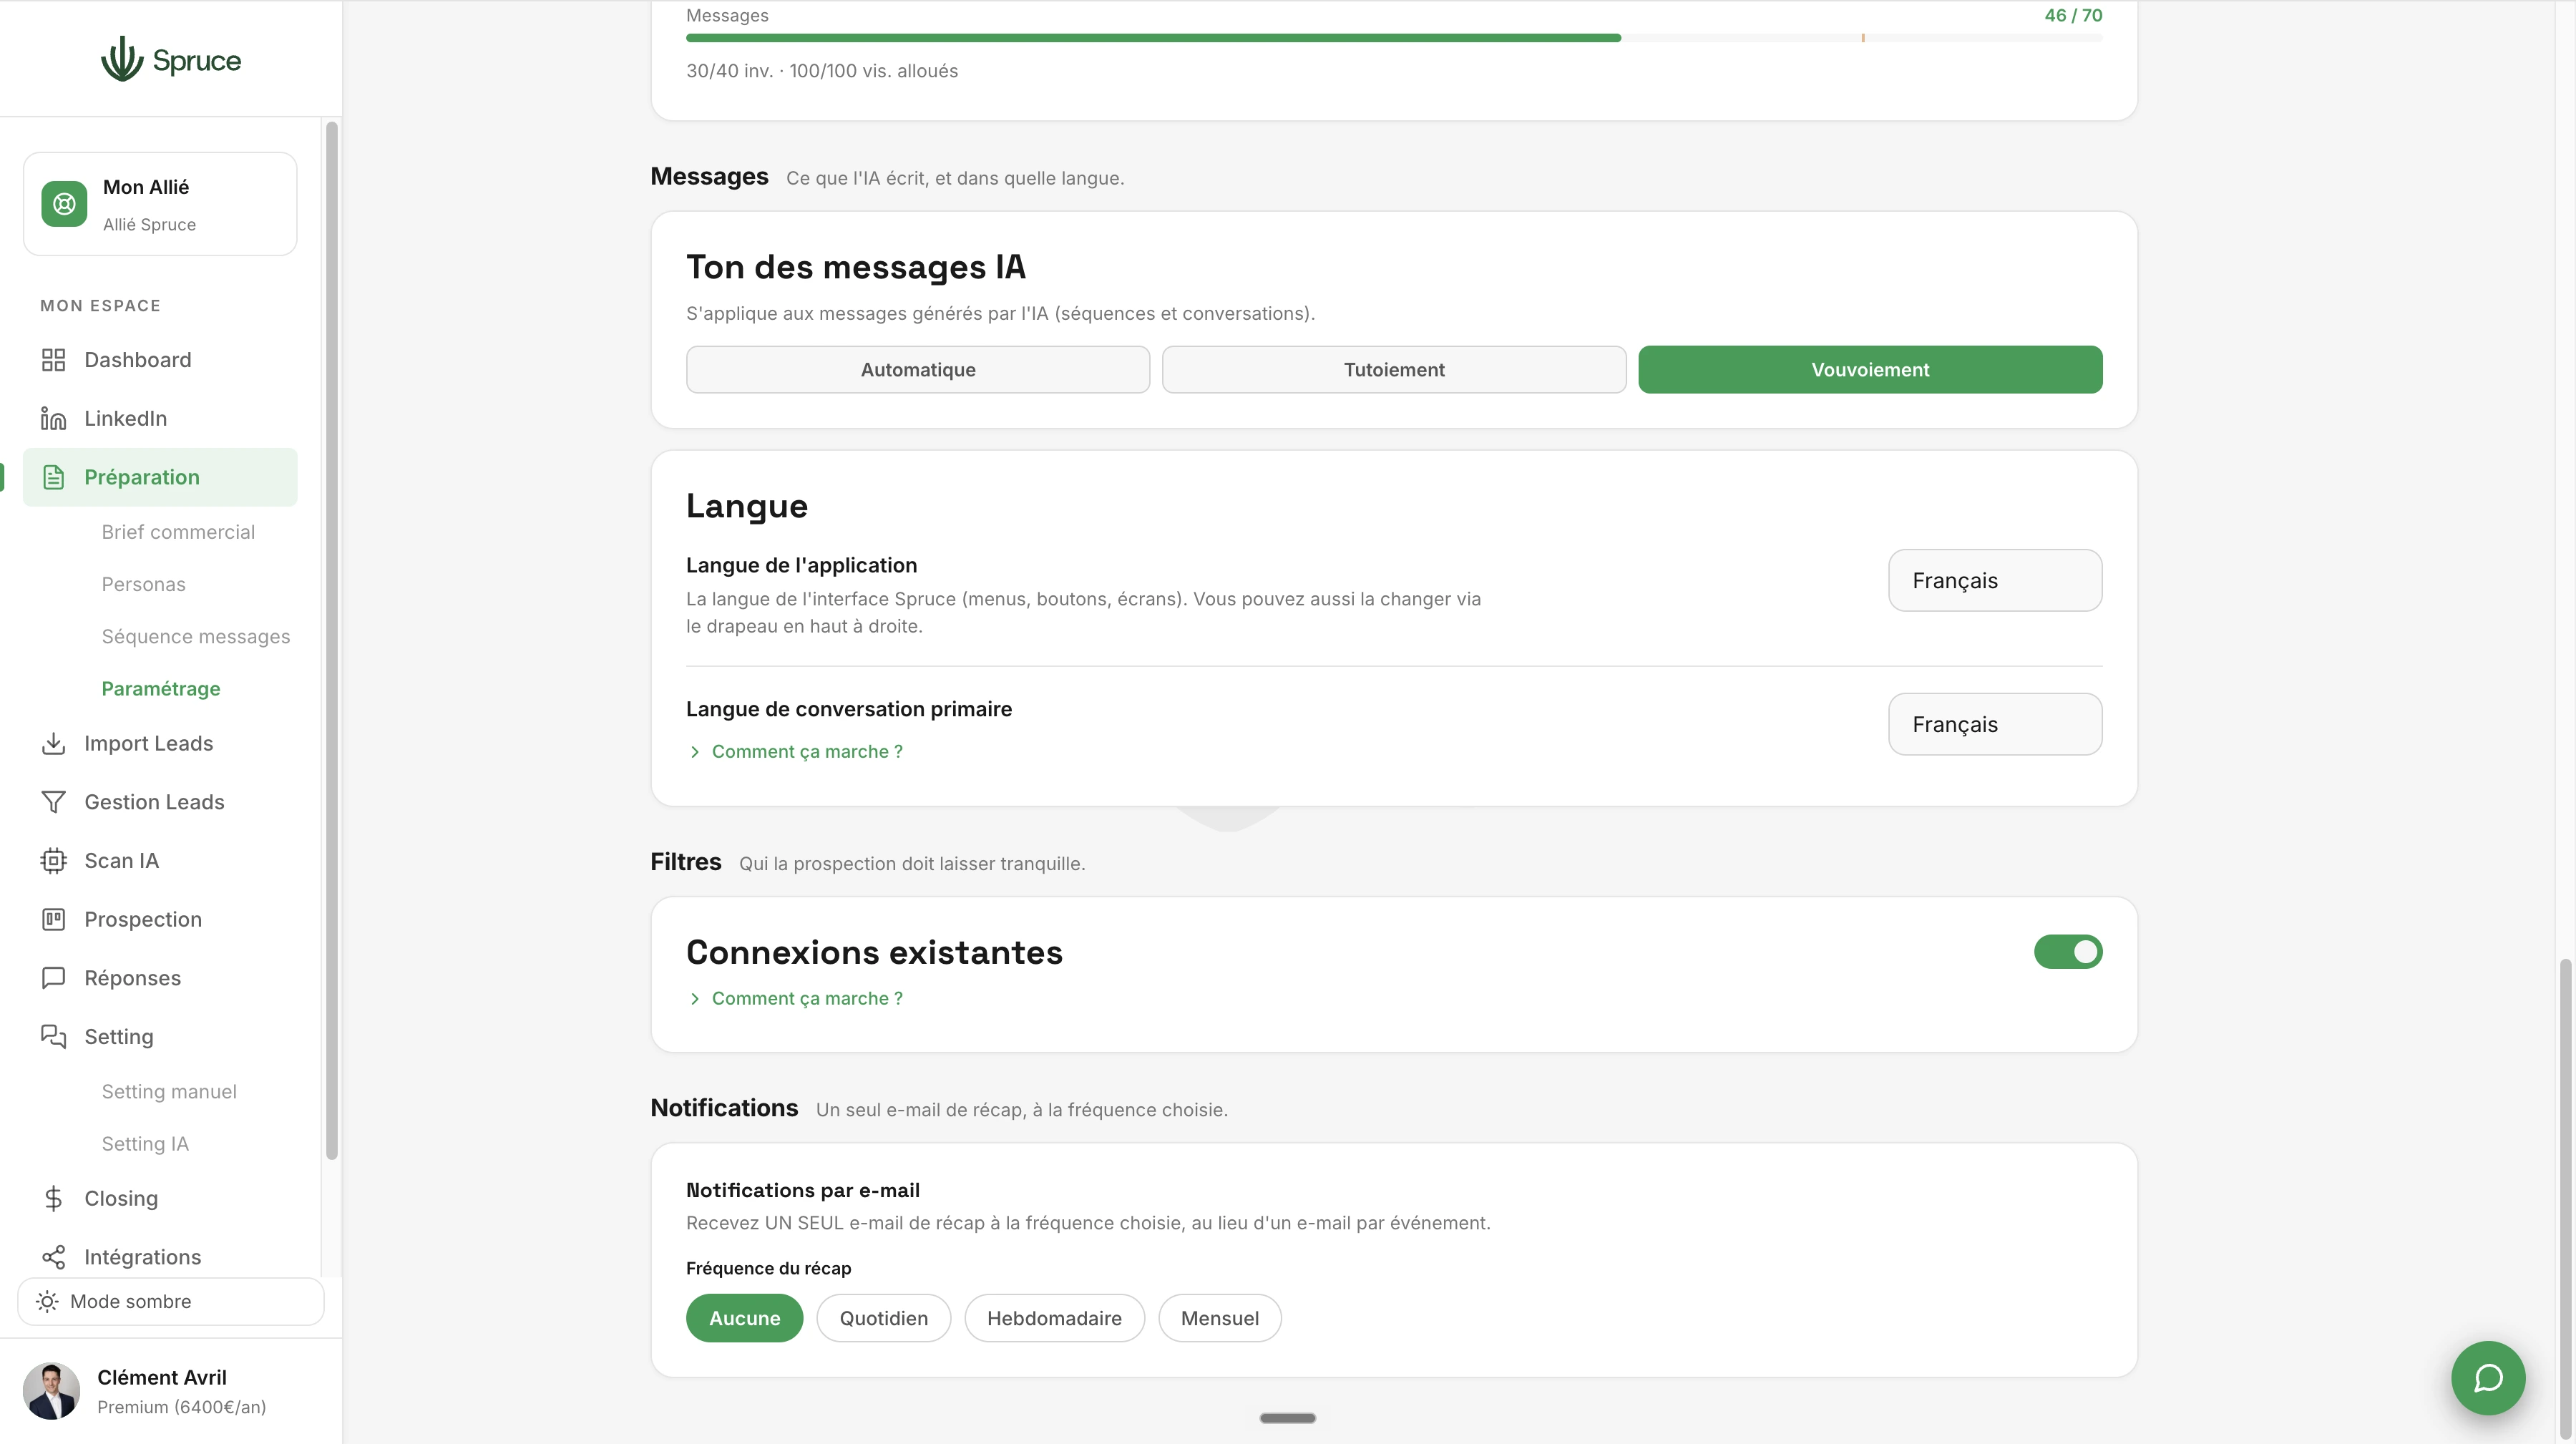
Task: Open the primary conversation language dropdown
Action: point(1994,724)
